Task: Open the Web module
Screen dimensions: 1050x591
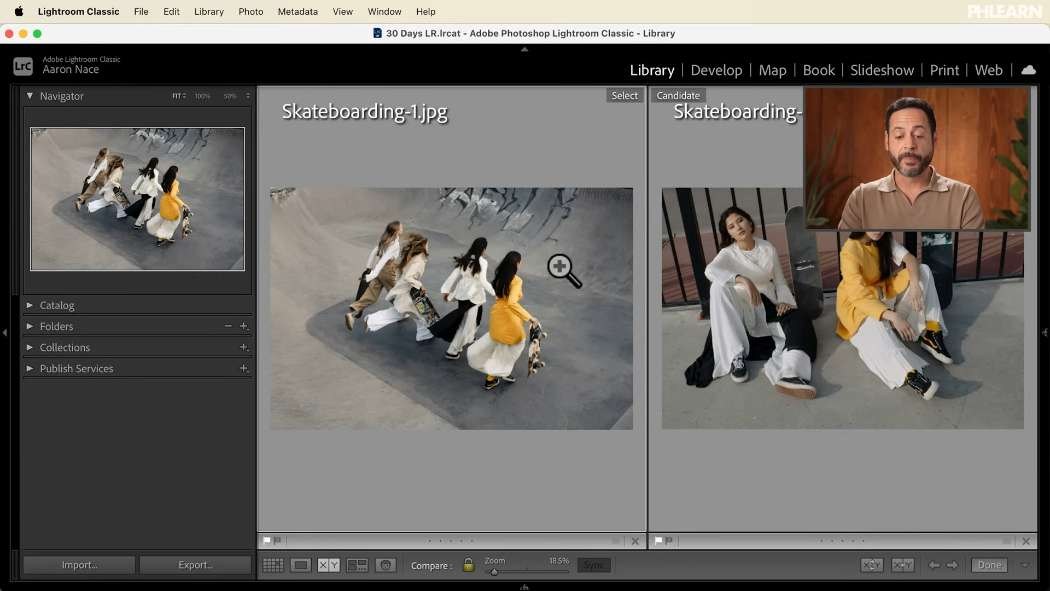Action: click(x=988, y=70)
